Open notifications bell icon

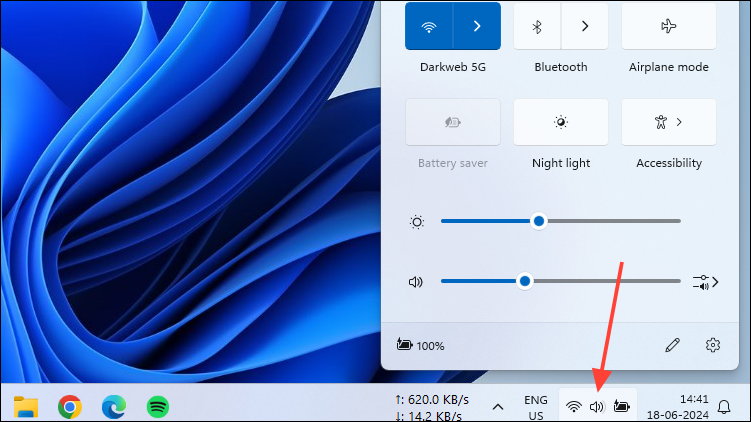[724, 407]
